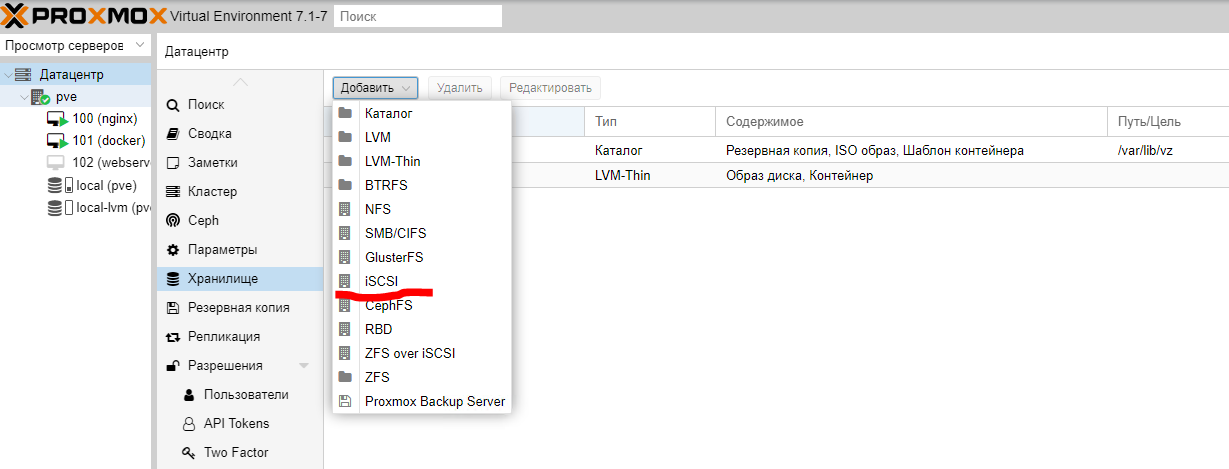
Task: Focus the Поиск search field at top
Action: point(417,16)
